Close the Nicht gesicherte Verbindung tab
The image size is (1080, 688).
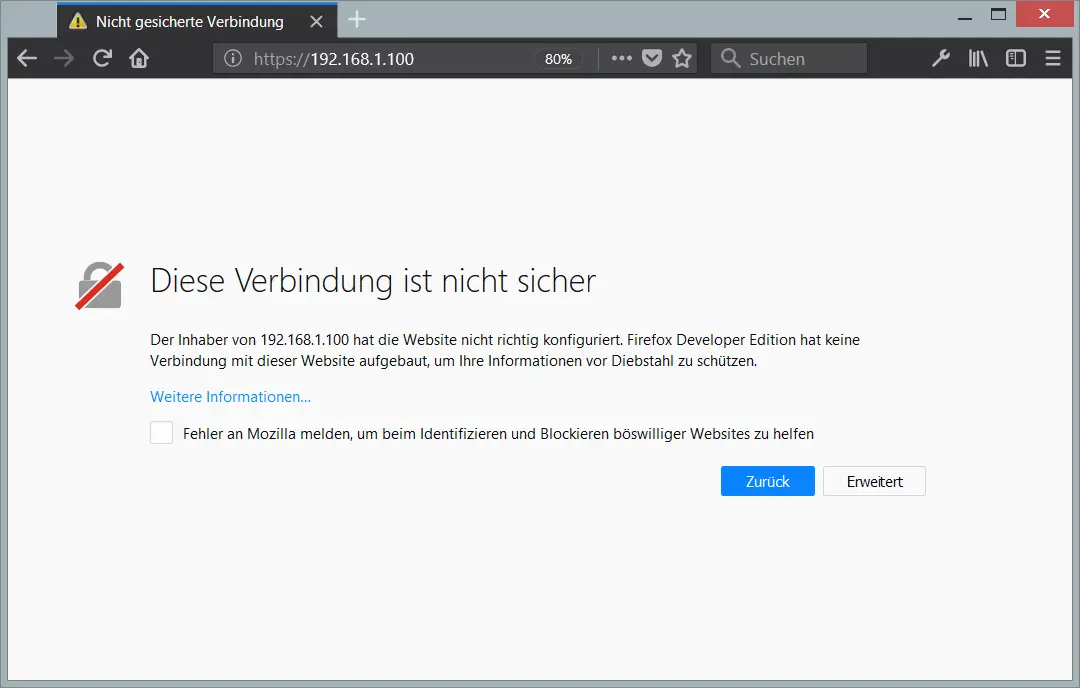(x=316, y=22)
